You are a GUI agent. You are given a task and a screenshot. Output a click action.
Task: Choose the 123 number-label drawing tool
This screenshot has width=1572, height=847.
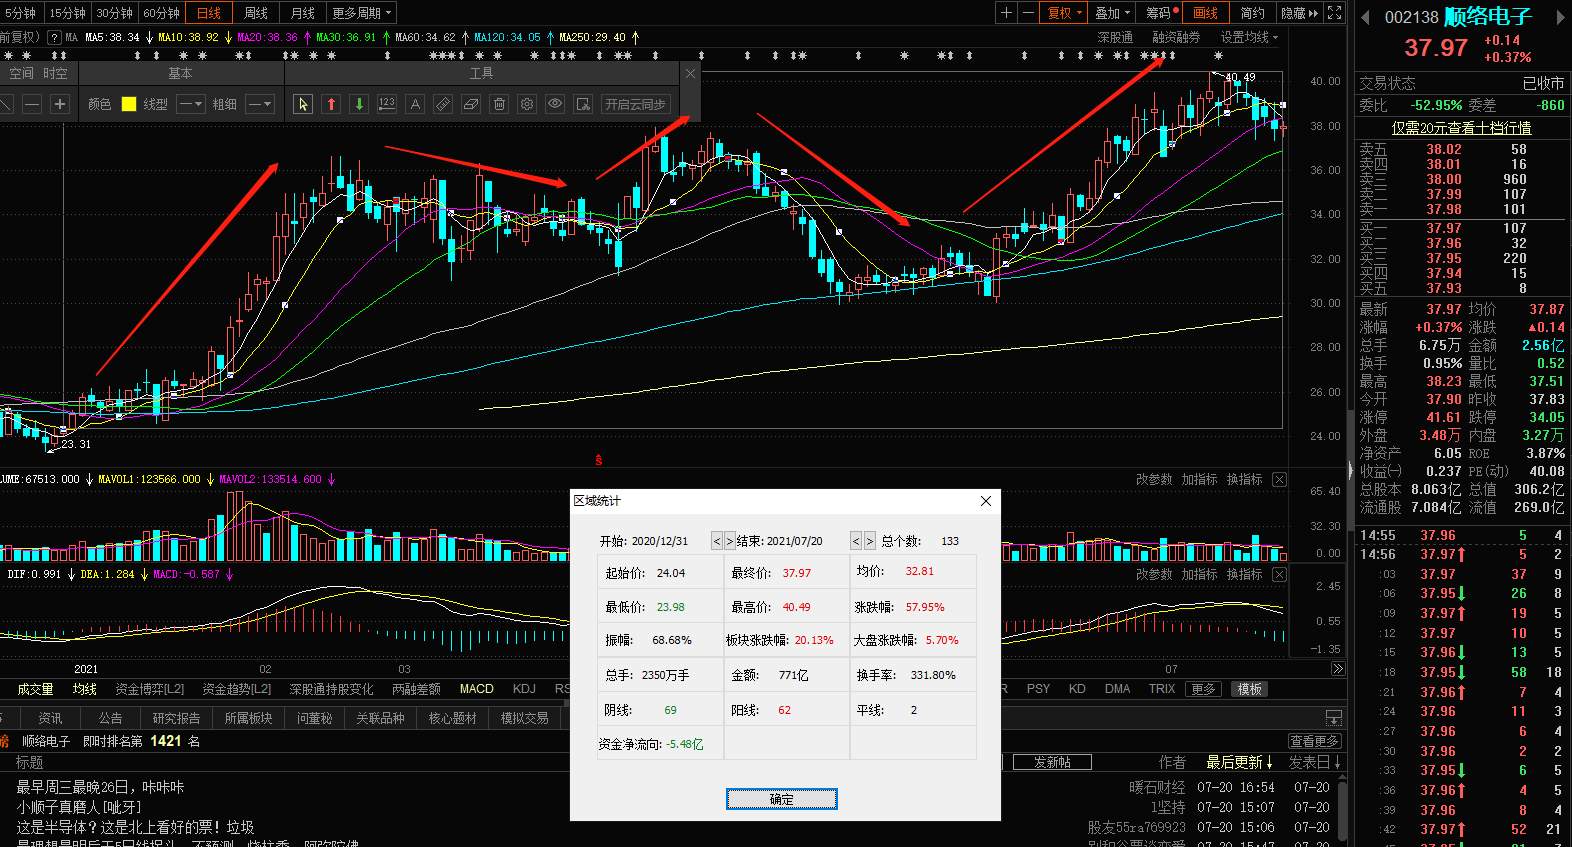point(387,104)
